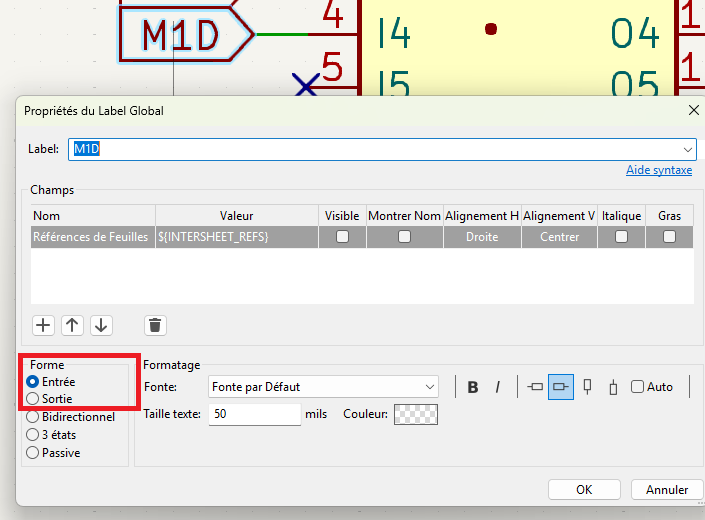The width and height of the screenshot is (705, 520).
Task: Add a new field with plus icon
Action: 43,325
